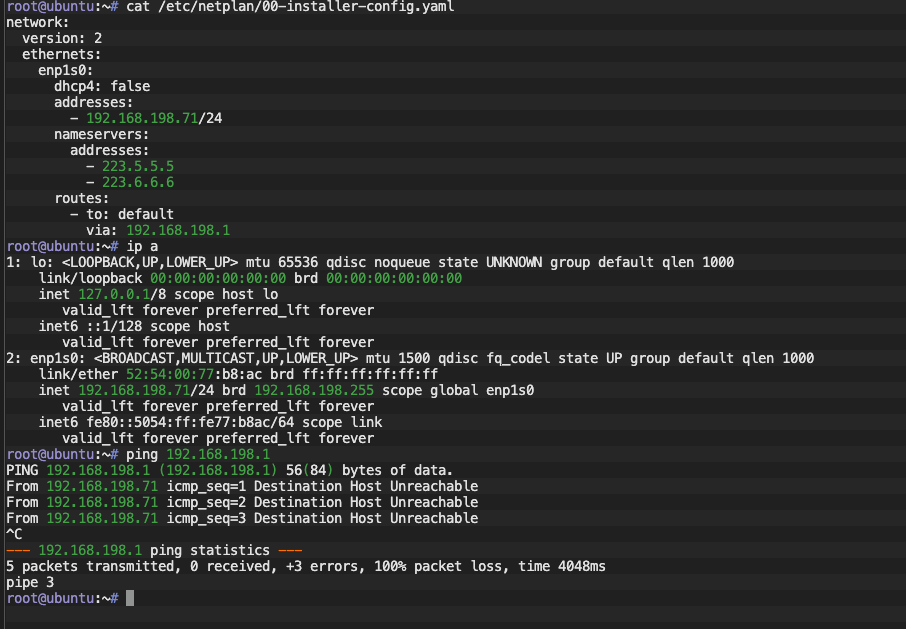
Task: Click the "version: 2" line
Action: click(x=62, y=38)
